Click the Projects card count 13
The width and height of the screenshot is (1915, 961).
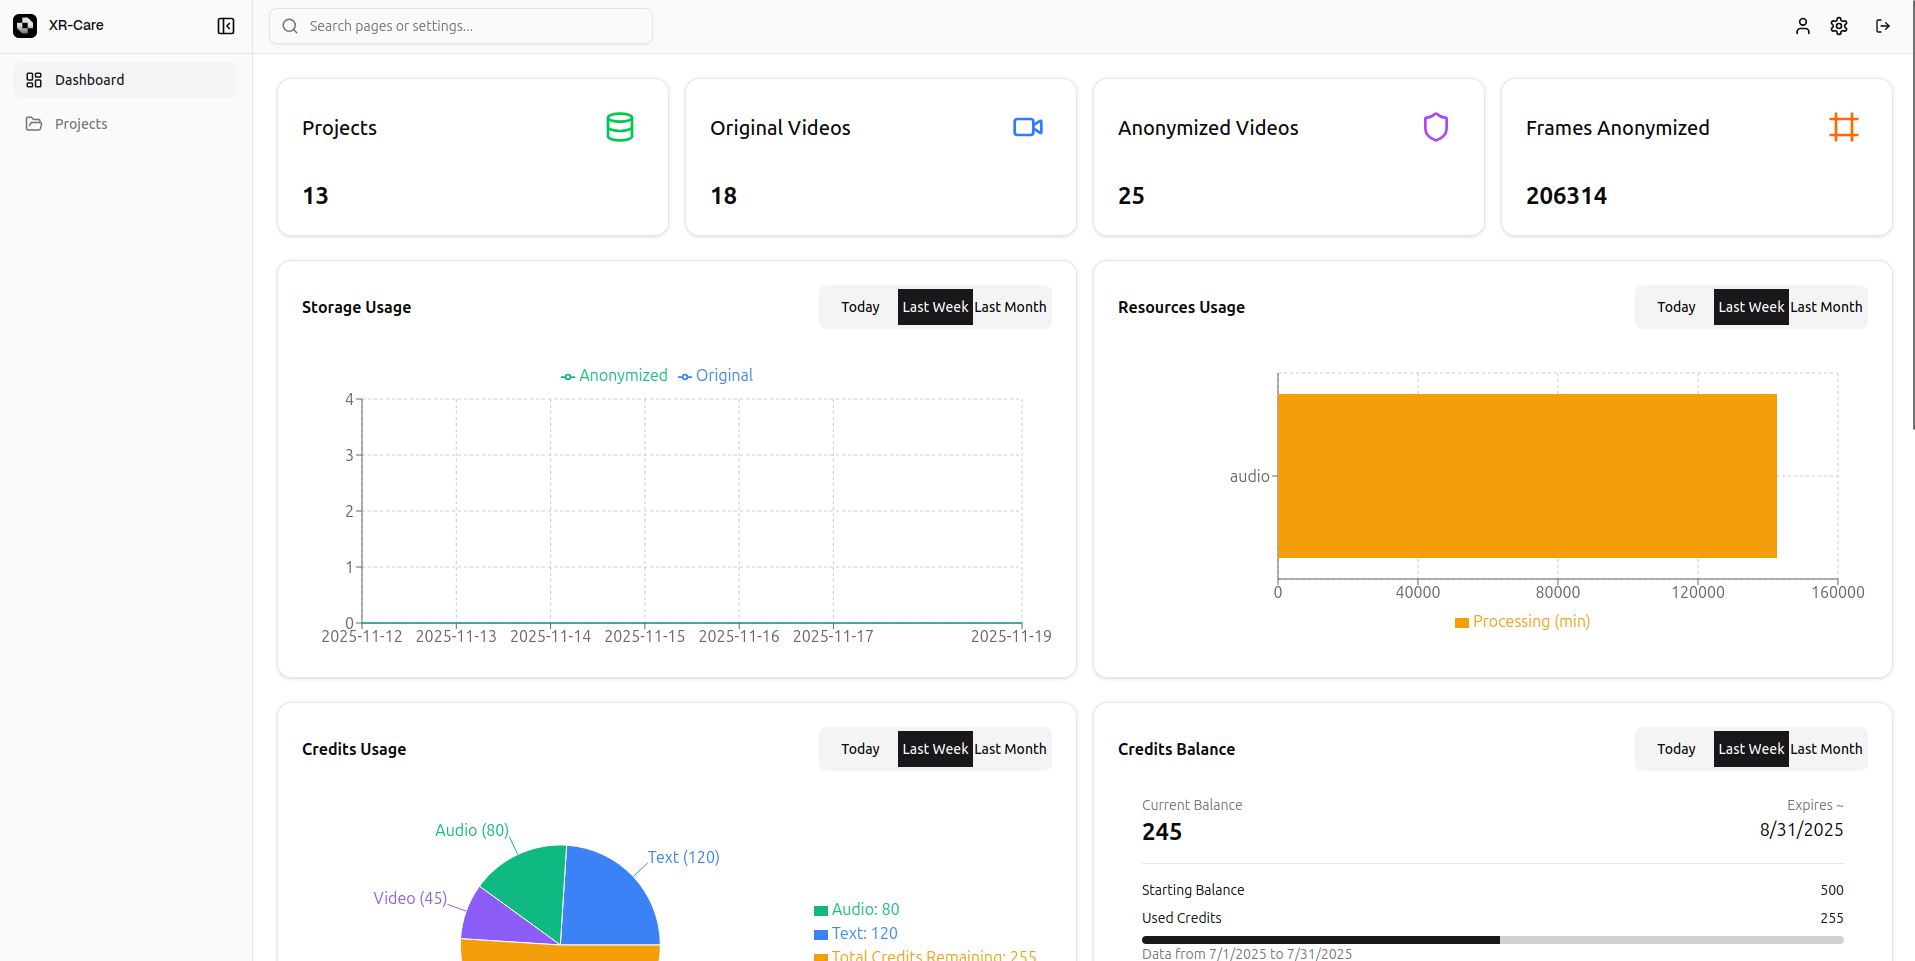coord(315,196)
